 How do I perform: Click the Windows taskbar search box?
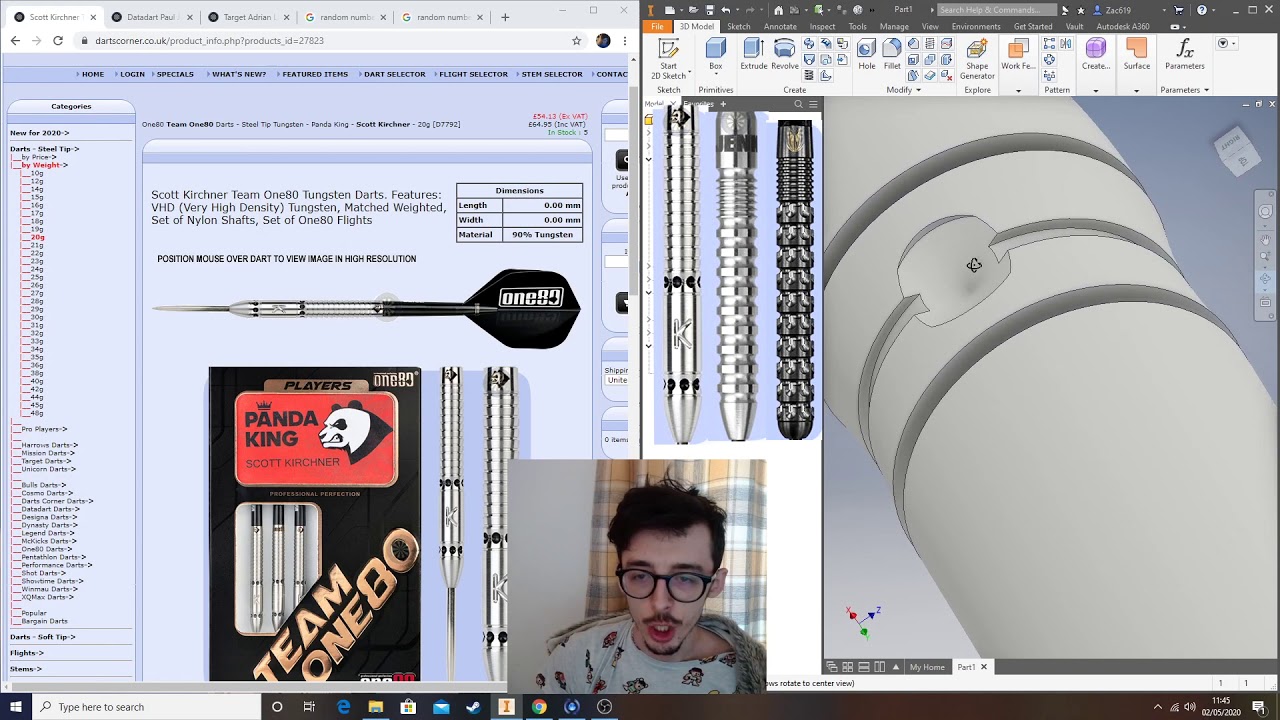[148, 707]
